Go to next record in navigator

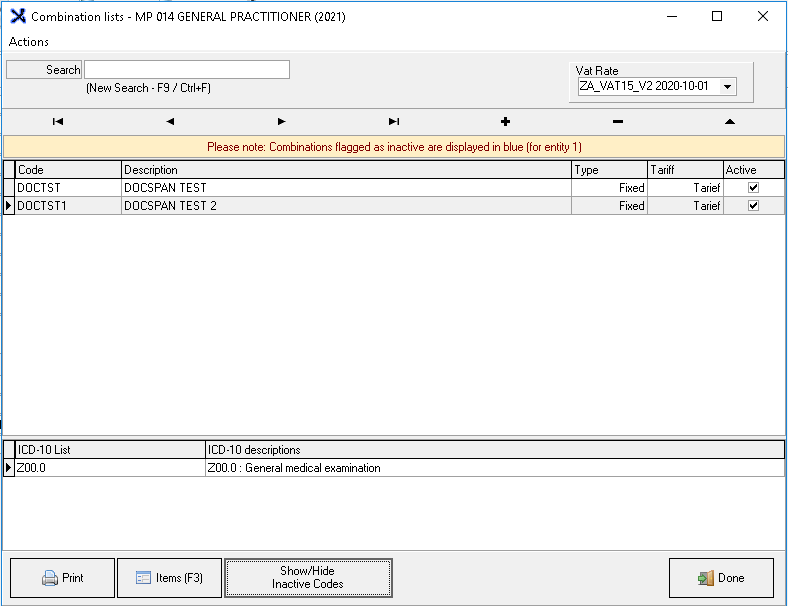pos(282,122)
